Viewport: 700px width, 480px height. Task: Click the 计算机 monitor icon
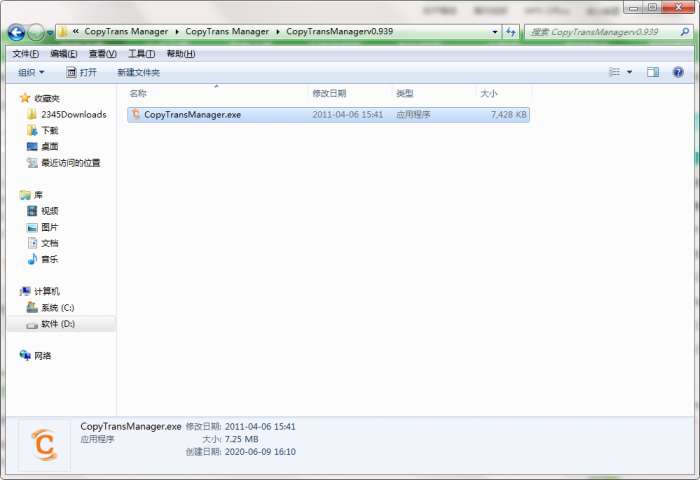(25, 291)
